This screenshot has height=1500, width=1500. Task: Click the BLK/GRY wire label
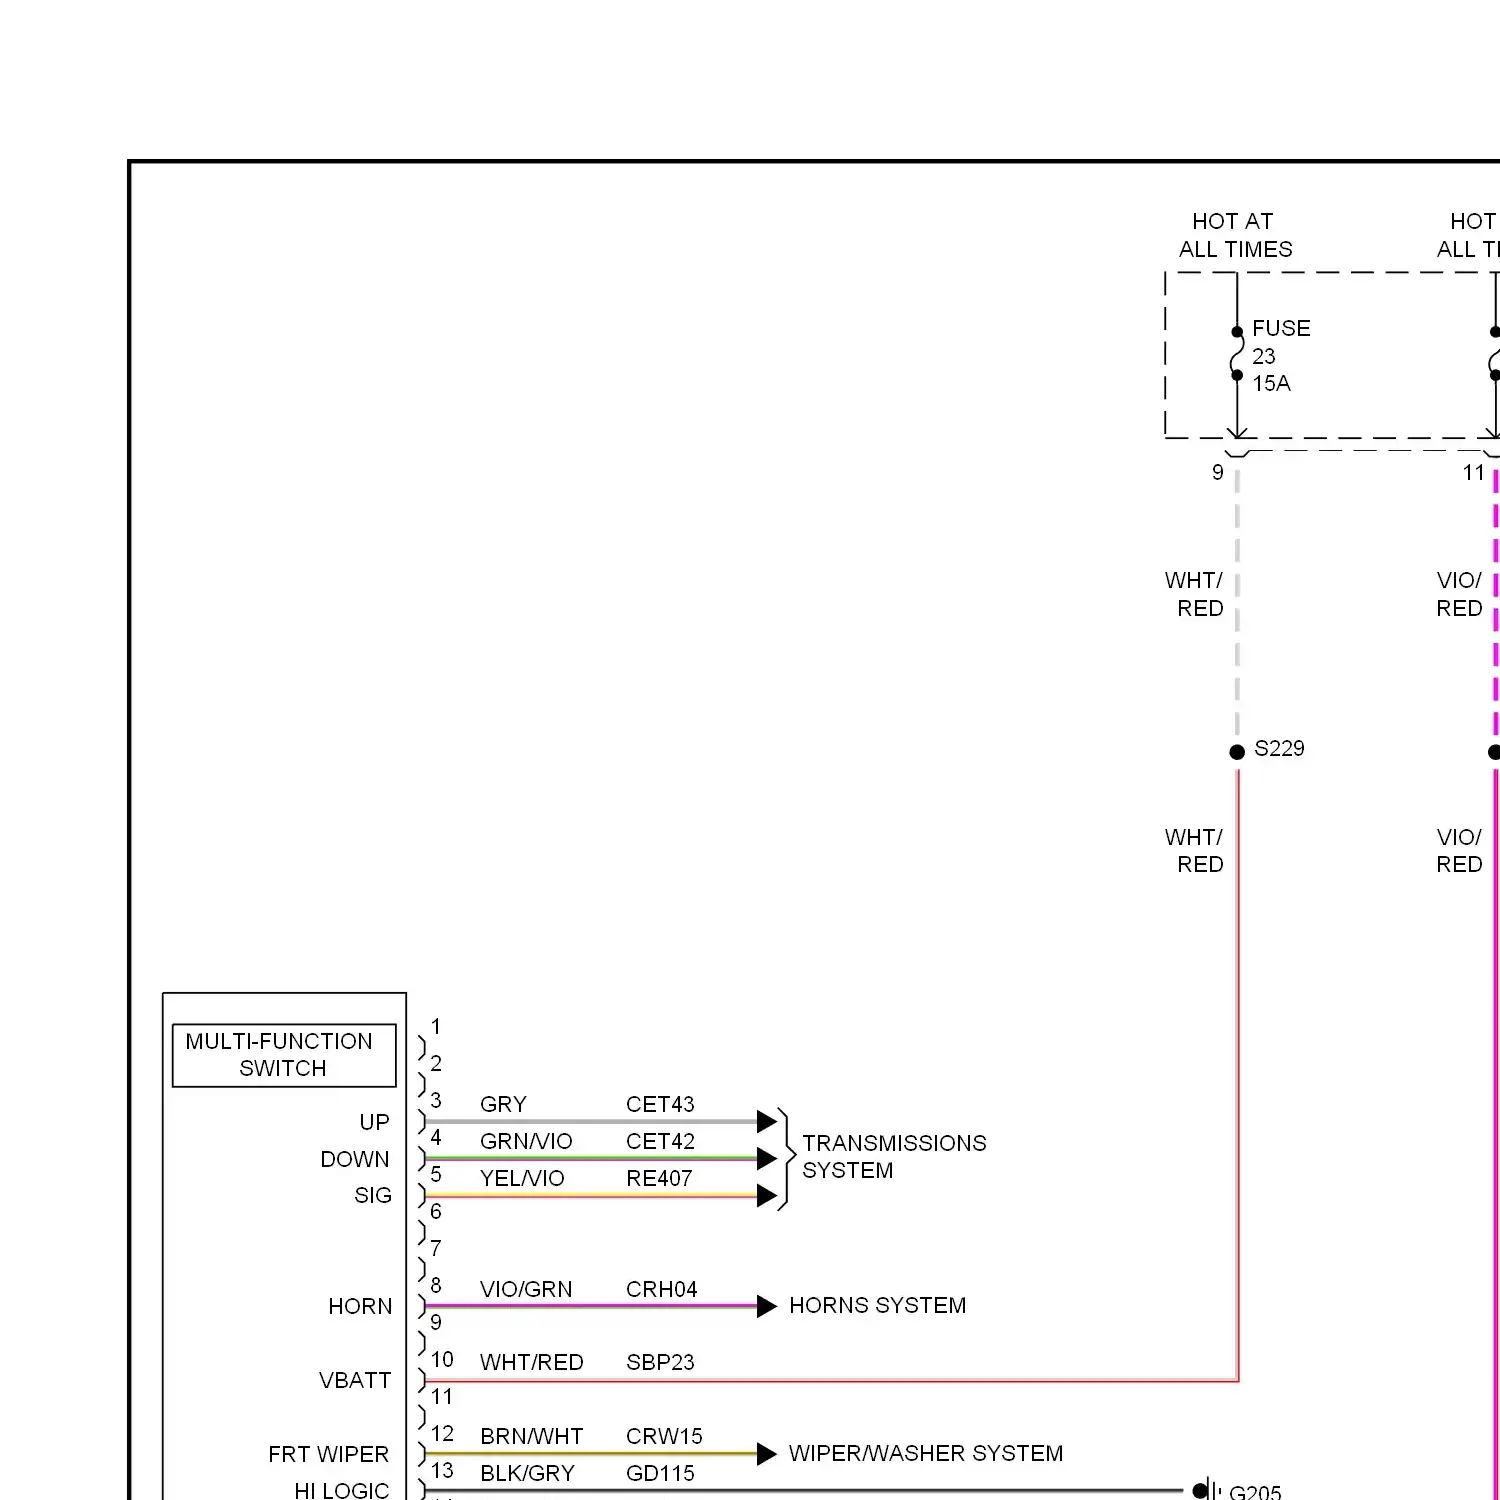527,1473
